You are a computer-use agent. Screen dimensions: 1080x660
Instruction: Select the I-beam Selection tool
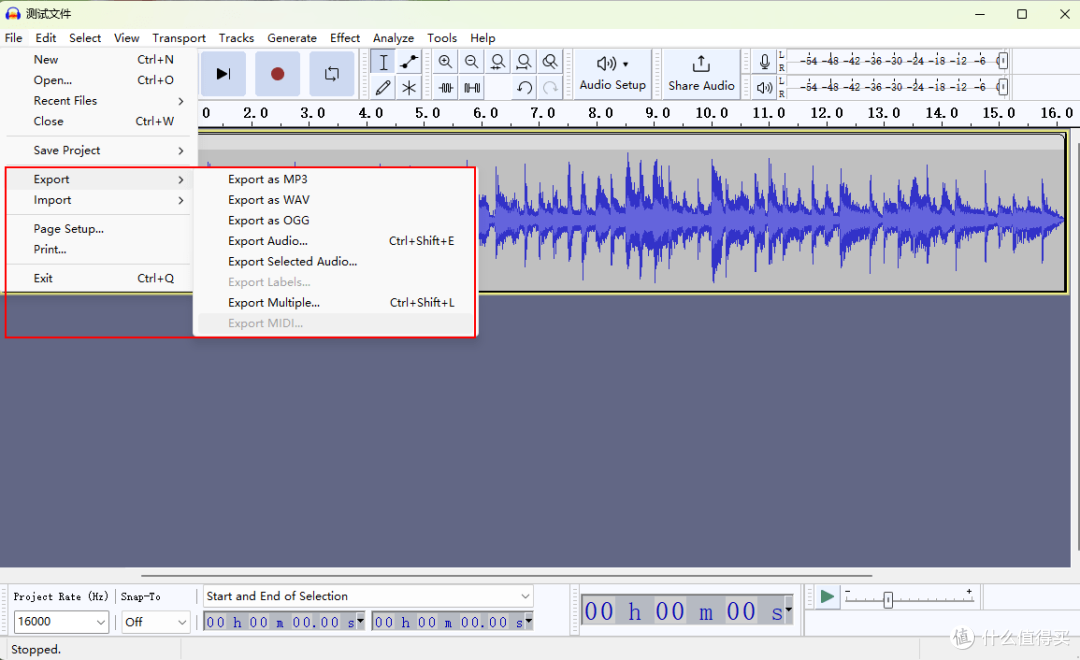(x=383, y=62)
